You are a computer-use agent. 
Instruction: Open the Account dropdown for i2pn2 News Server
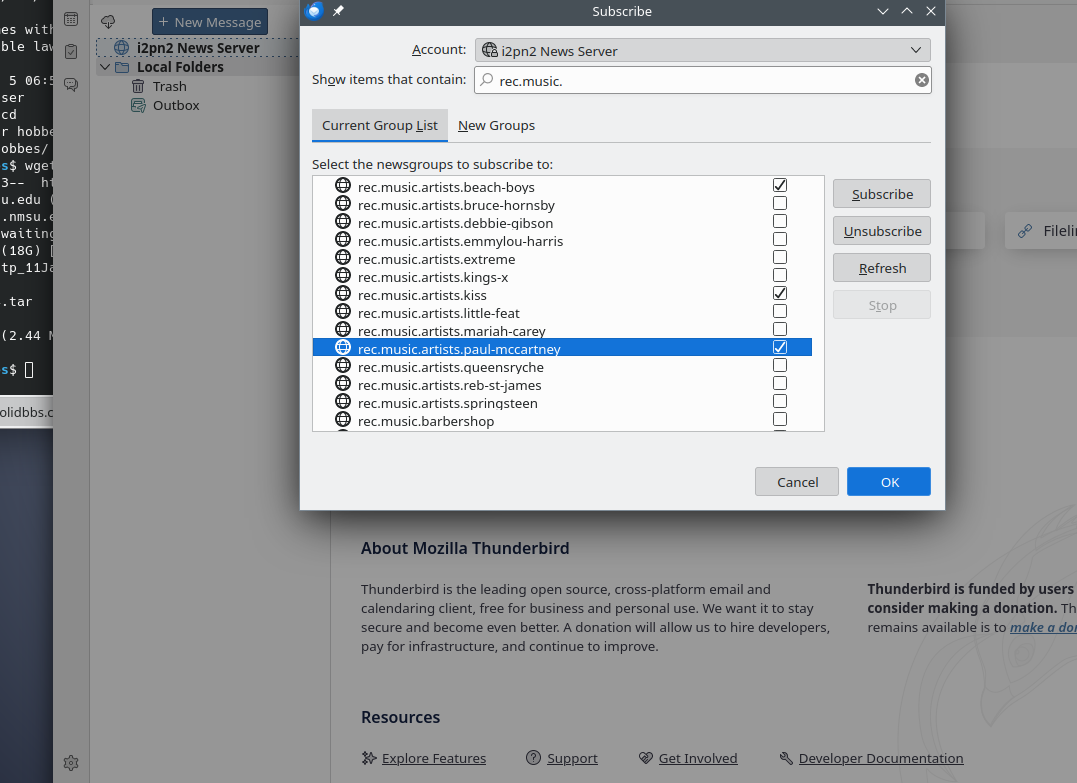(x=703, y=50)
